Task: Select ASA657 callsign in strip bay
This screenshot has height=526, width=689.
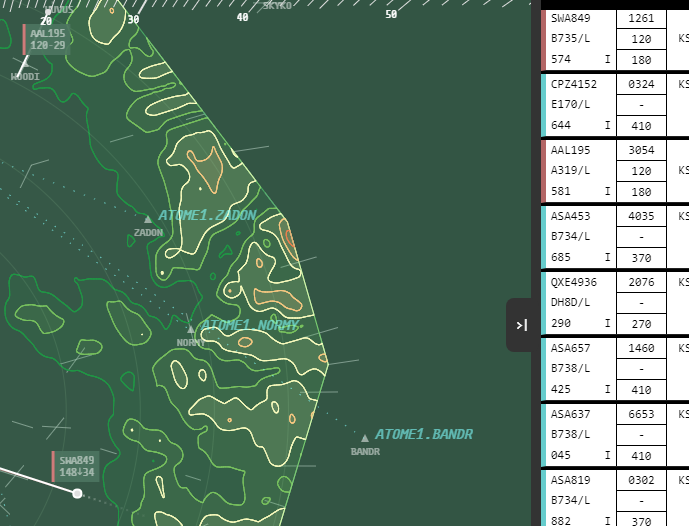Action: tap(570, 348)
